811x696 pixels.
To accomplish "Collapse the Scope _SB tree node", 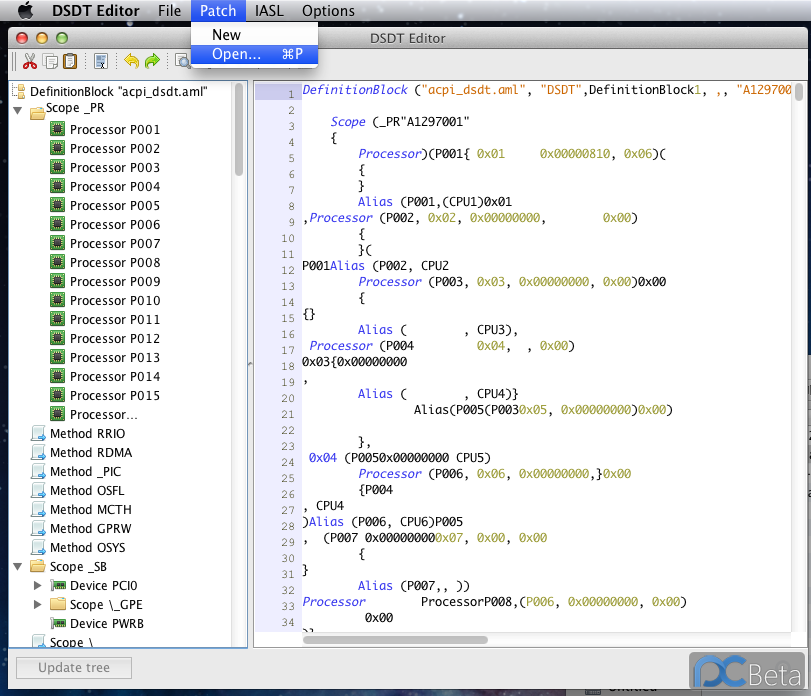I will click(19, 567).
